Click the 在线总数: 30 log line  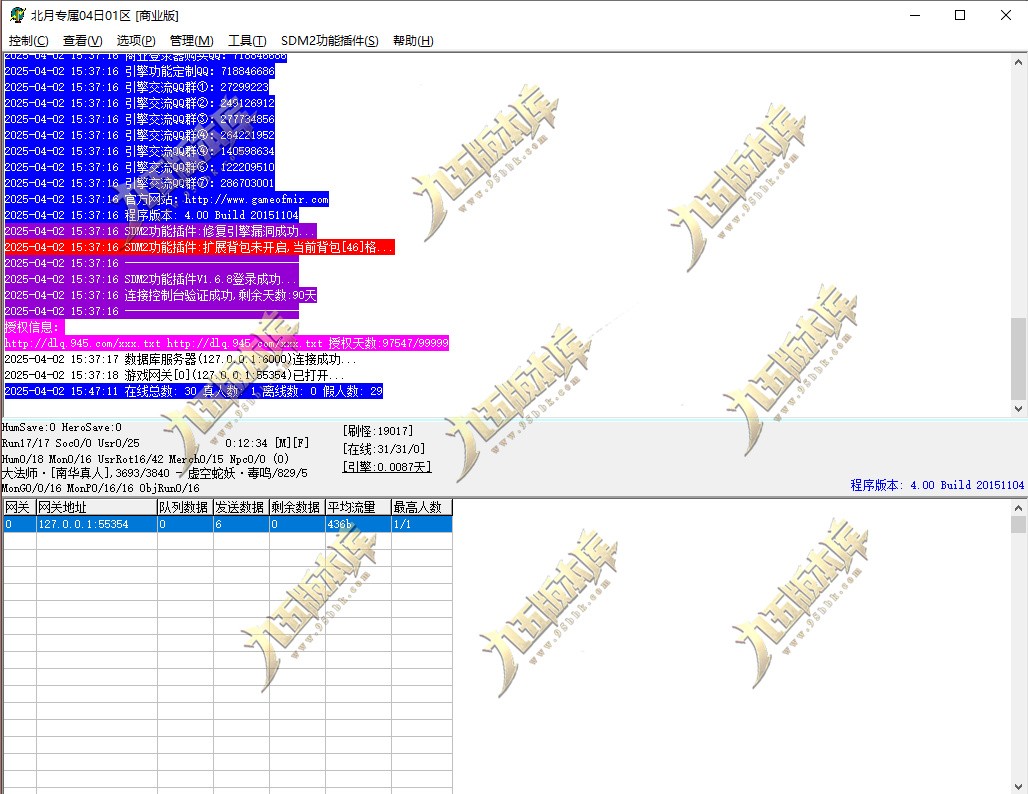click(x=193, y=391)
